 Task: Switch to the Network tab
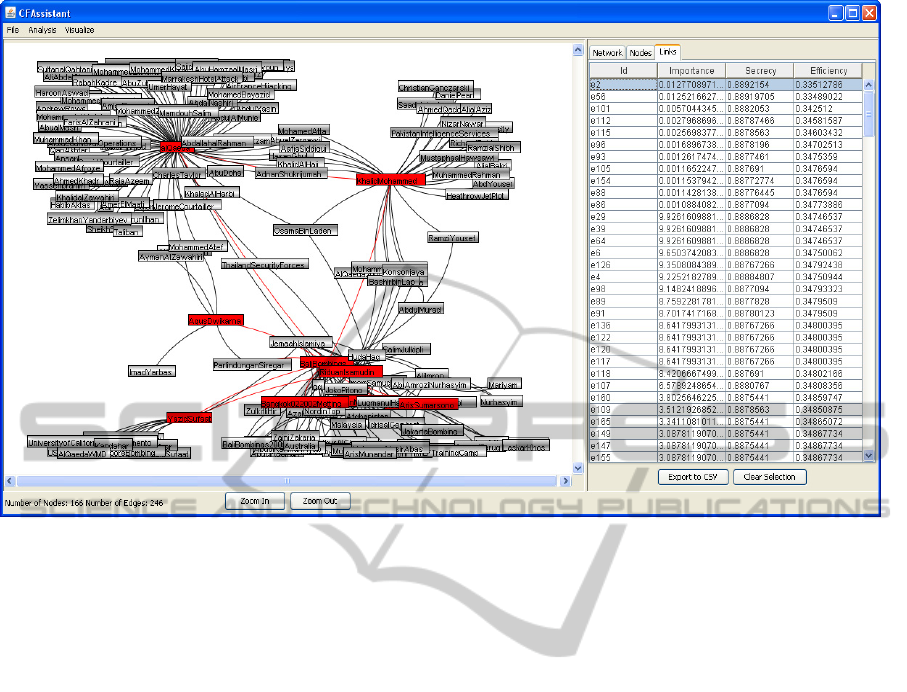pyautogui.click(x=608, y=52)
